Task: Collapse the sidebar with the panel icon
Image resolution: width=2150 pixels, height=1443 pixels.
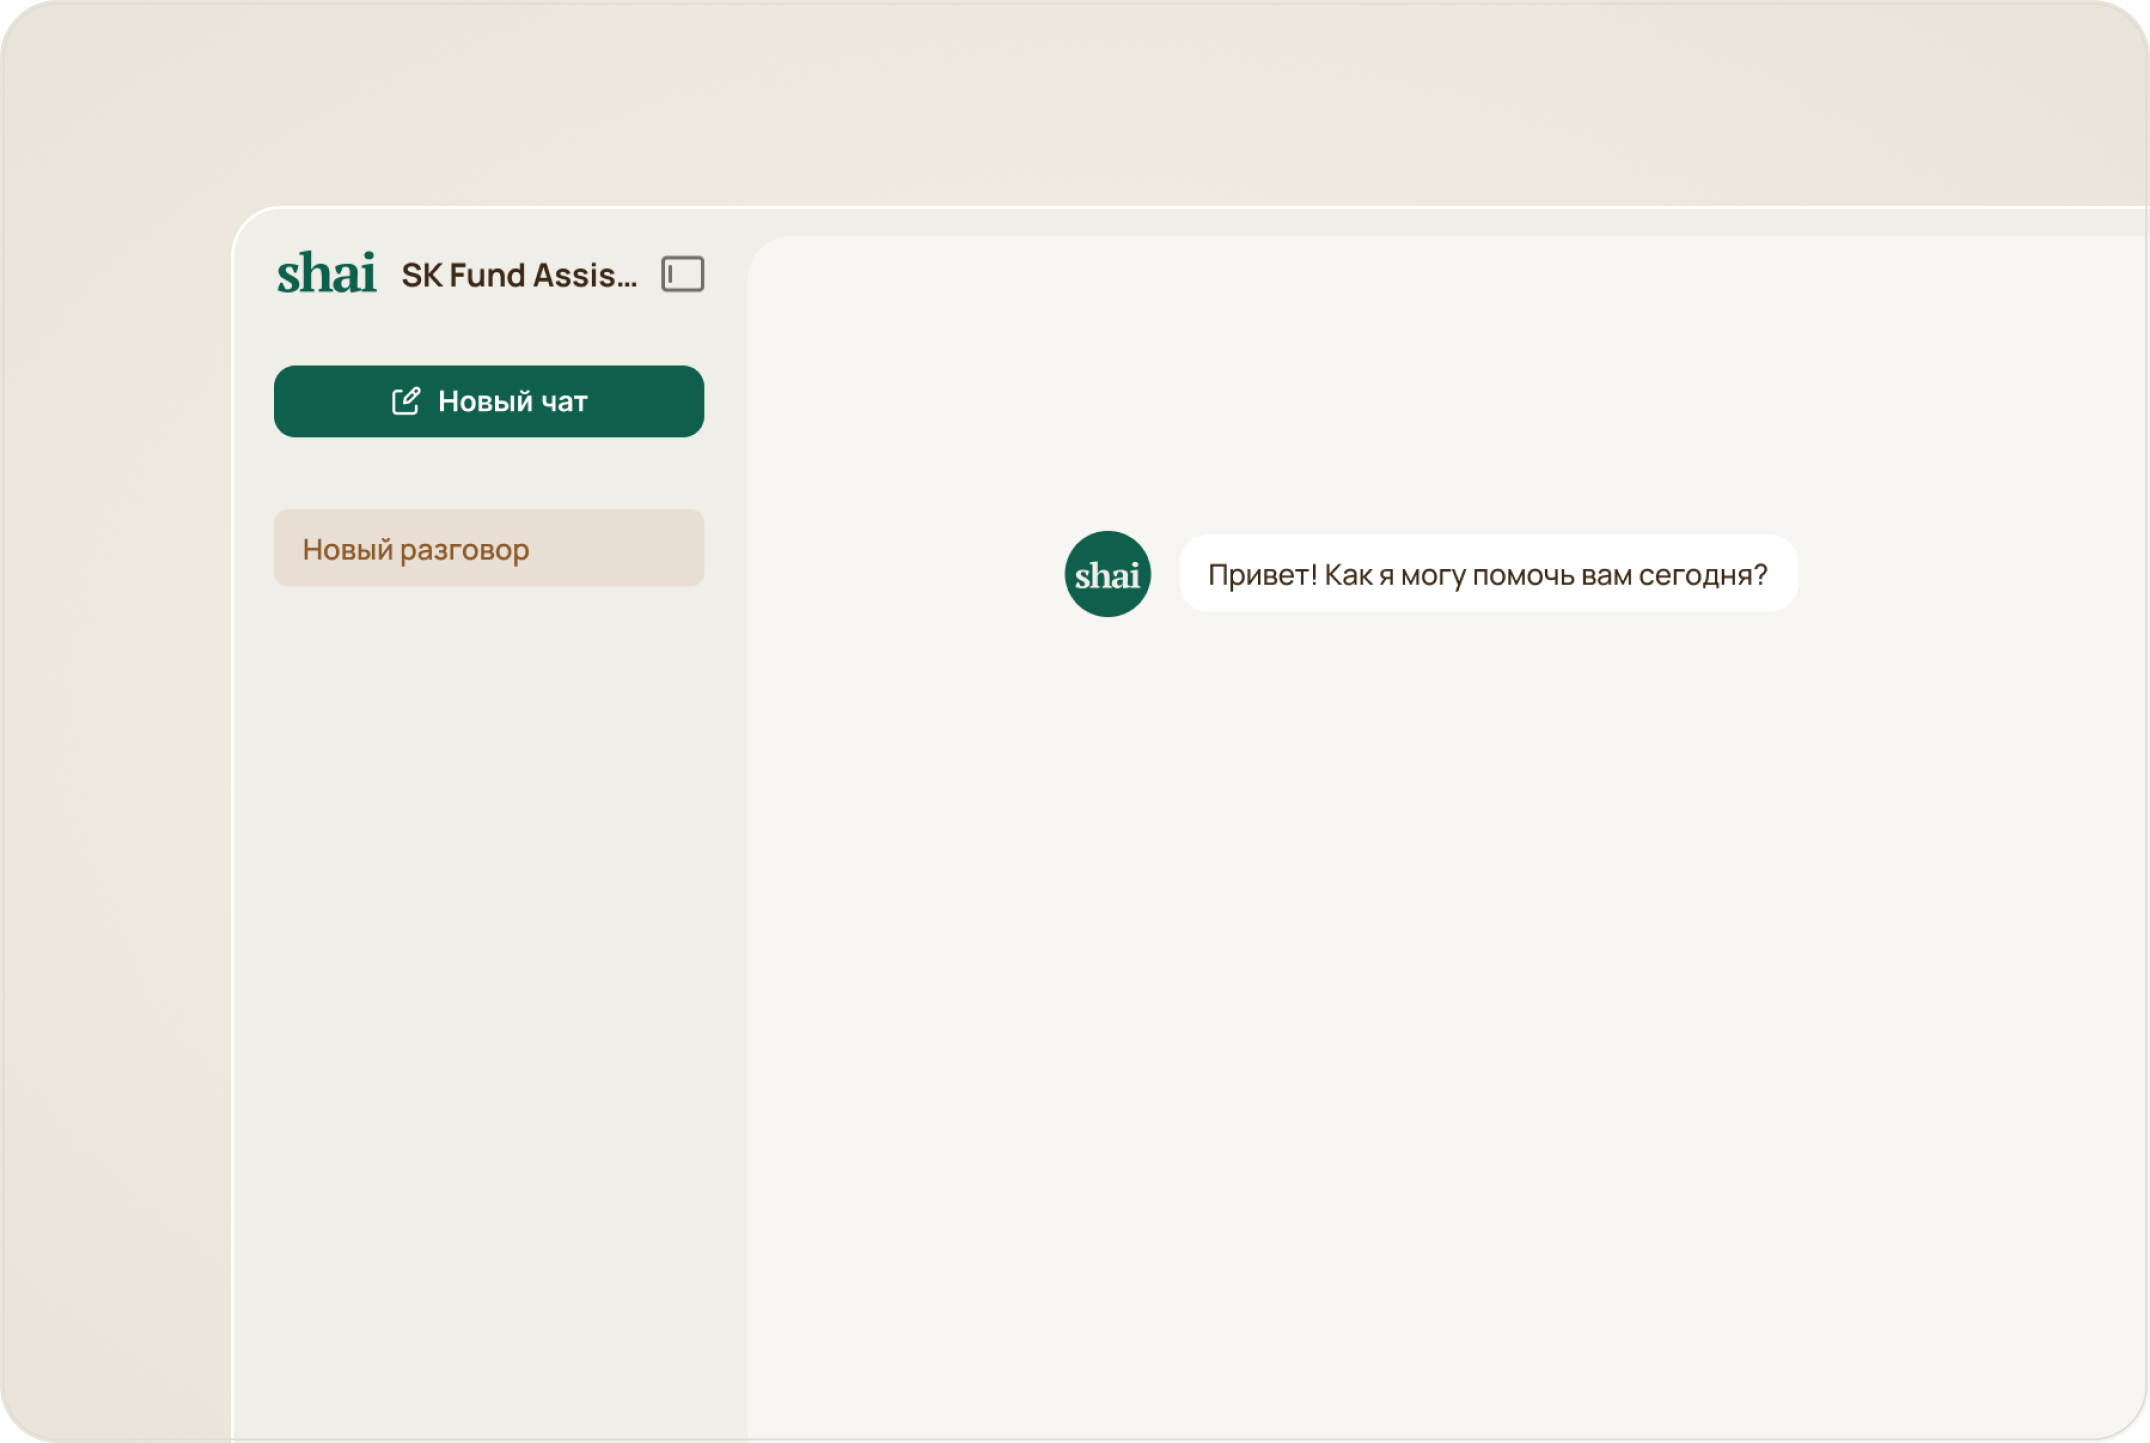Action: [x=682, y=274]
